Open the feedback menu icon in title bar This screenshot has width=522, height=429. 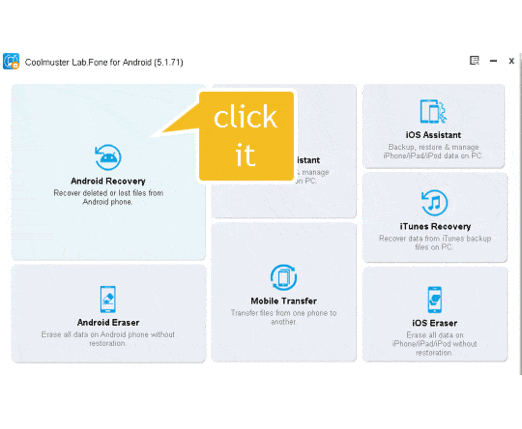pyautogui.click(x=474, y=61)
